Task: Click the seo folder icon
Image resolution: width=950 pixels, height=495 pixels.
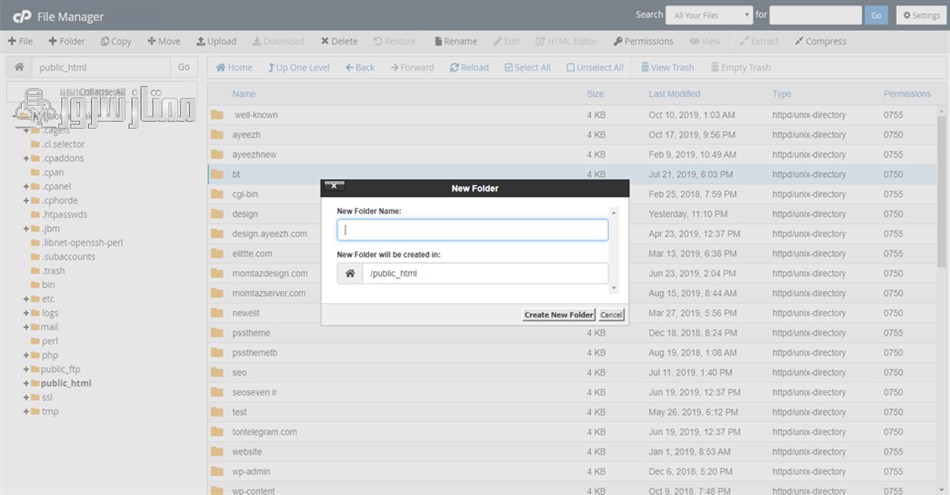Action: coord(217,372)
